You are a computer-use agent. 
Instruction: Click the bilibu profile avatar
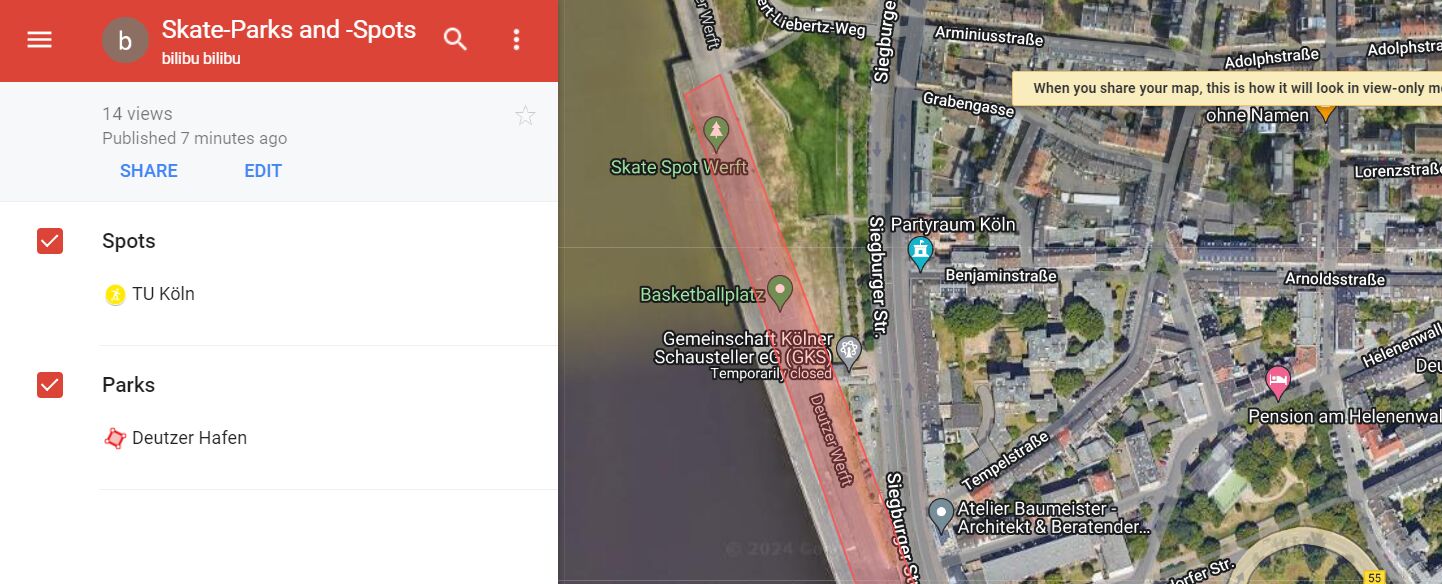pyautogui.click(x=125, y=40)
